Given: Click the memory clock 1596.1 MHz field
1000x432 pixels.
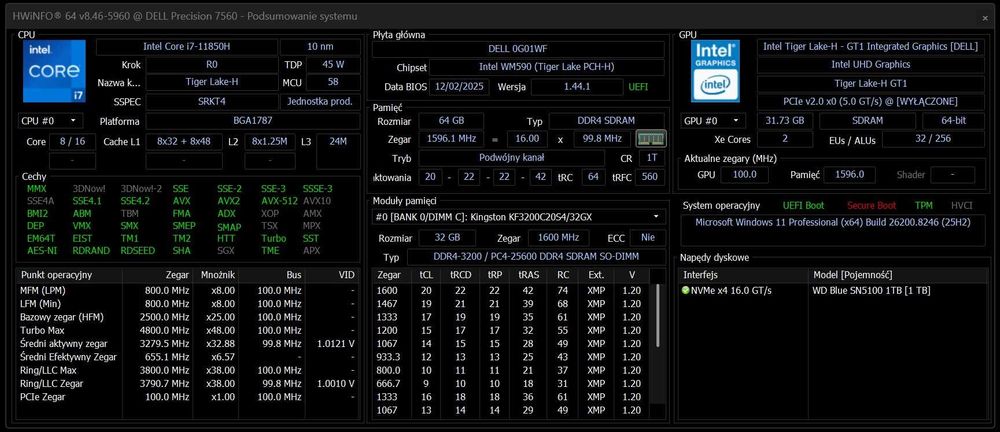Looking at the screenshot, I should tap(451, 138).
